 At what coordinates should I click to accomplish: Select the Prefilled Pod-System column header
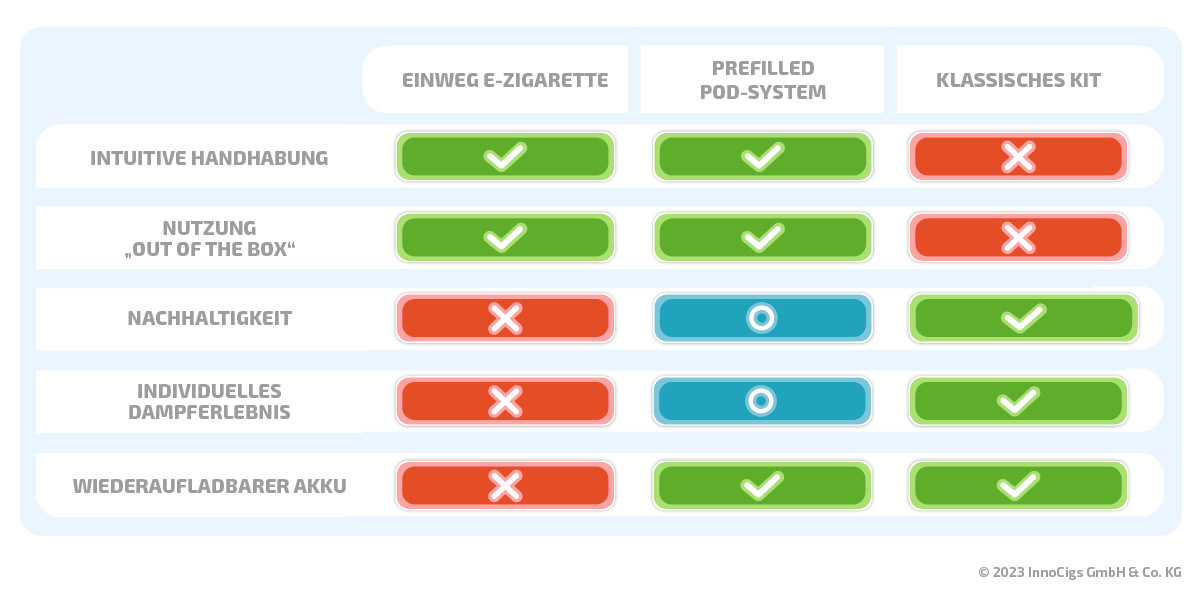(762, 80)
